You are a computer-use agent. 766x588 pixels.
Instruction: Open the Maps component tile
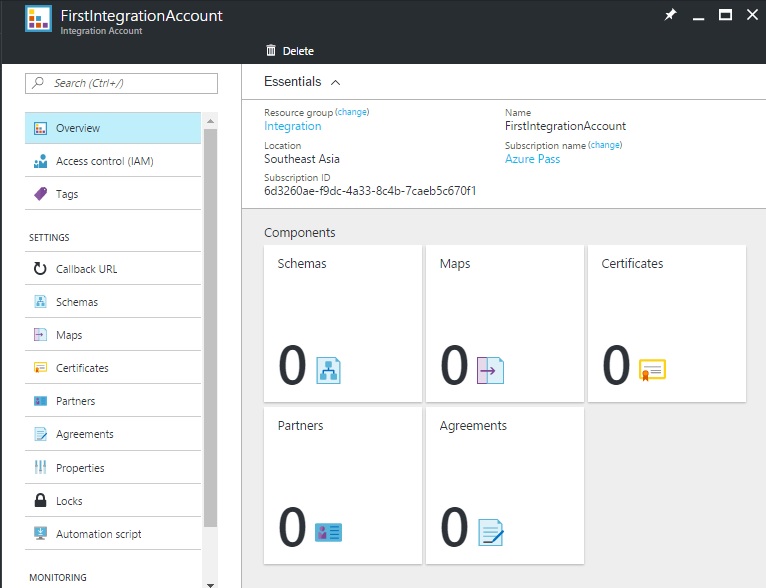[502, 323]
